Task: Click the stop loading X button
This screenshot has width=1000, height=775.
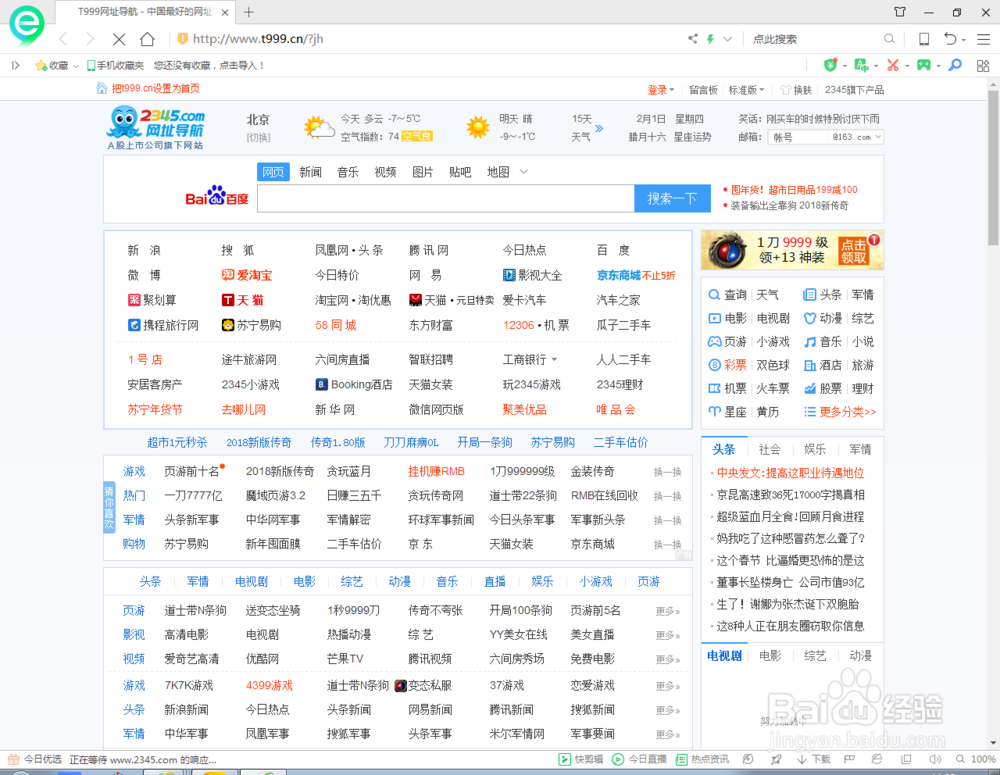Action: click(119, 39)
